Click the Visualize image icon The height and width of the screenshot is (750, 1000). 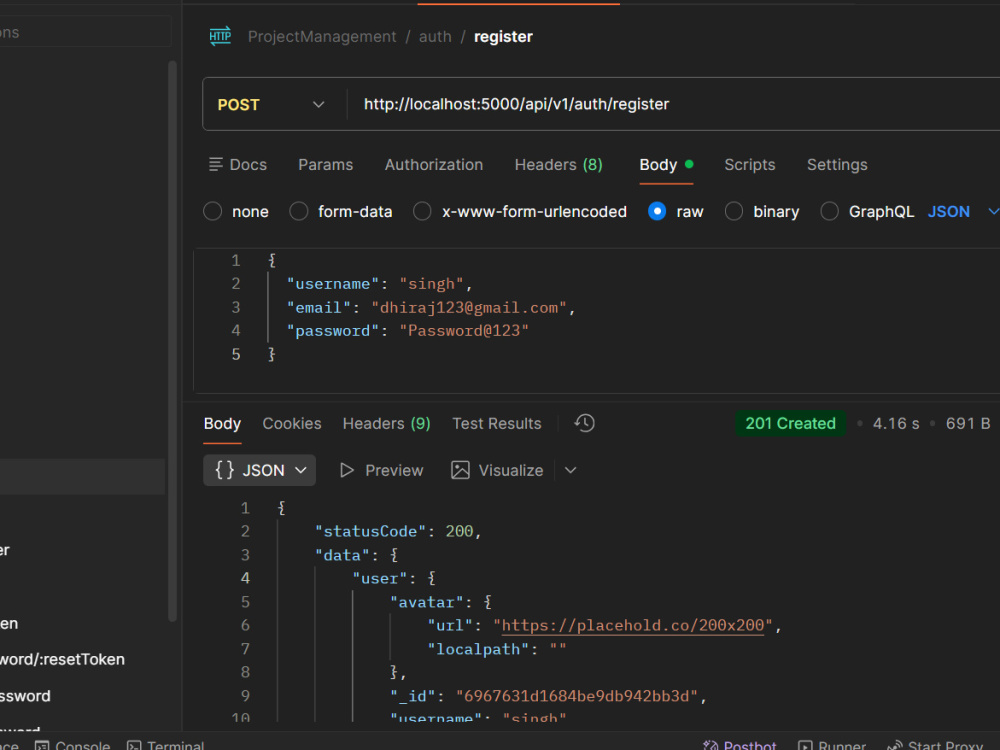click(460, 471)
